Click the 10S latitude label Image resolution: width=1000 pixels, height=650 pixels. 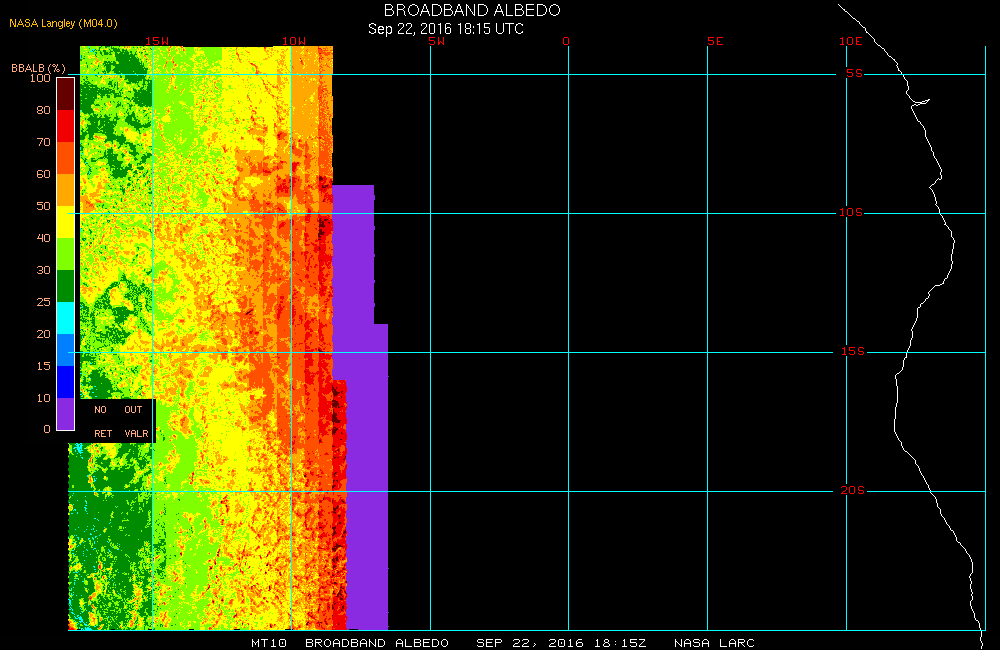coord(851,213)
